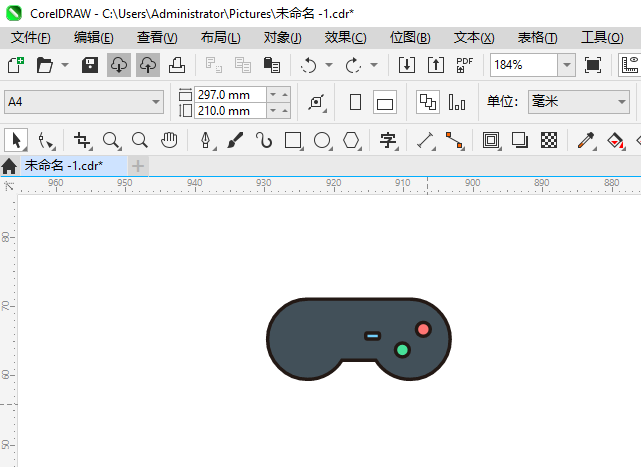Save the document with the floppy icon

[x=90, y=65]
